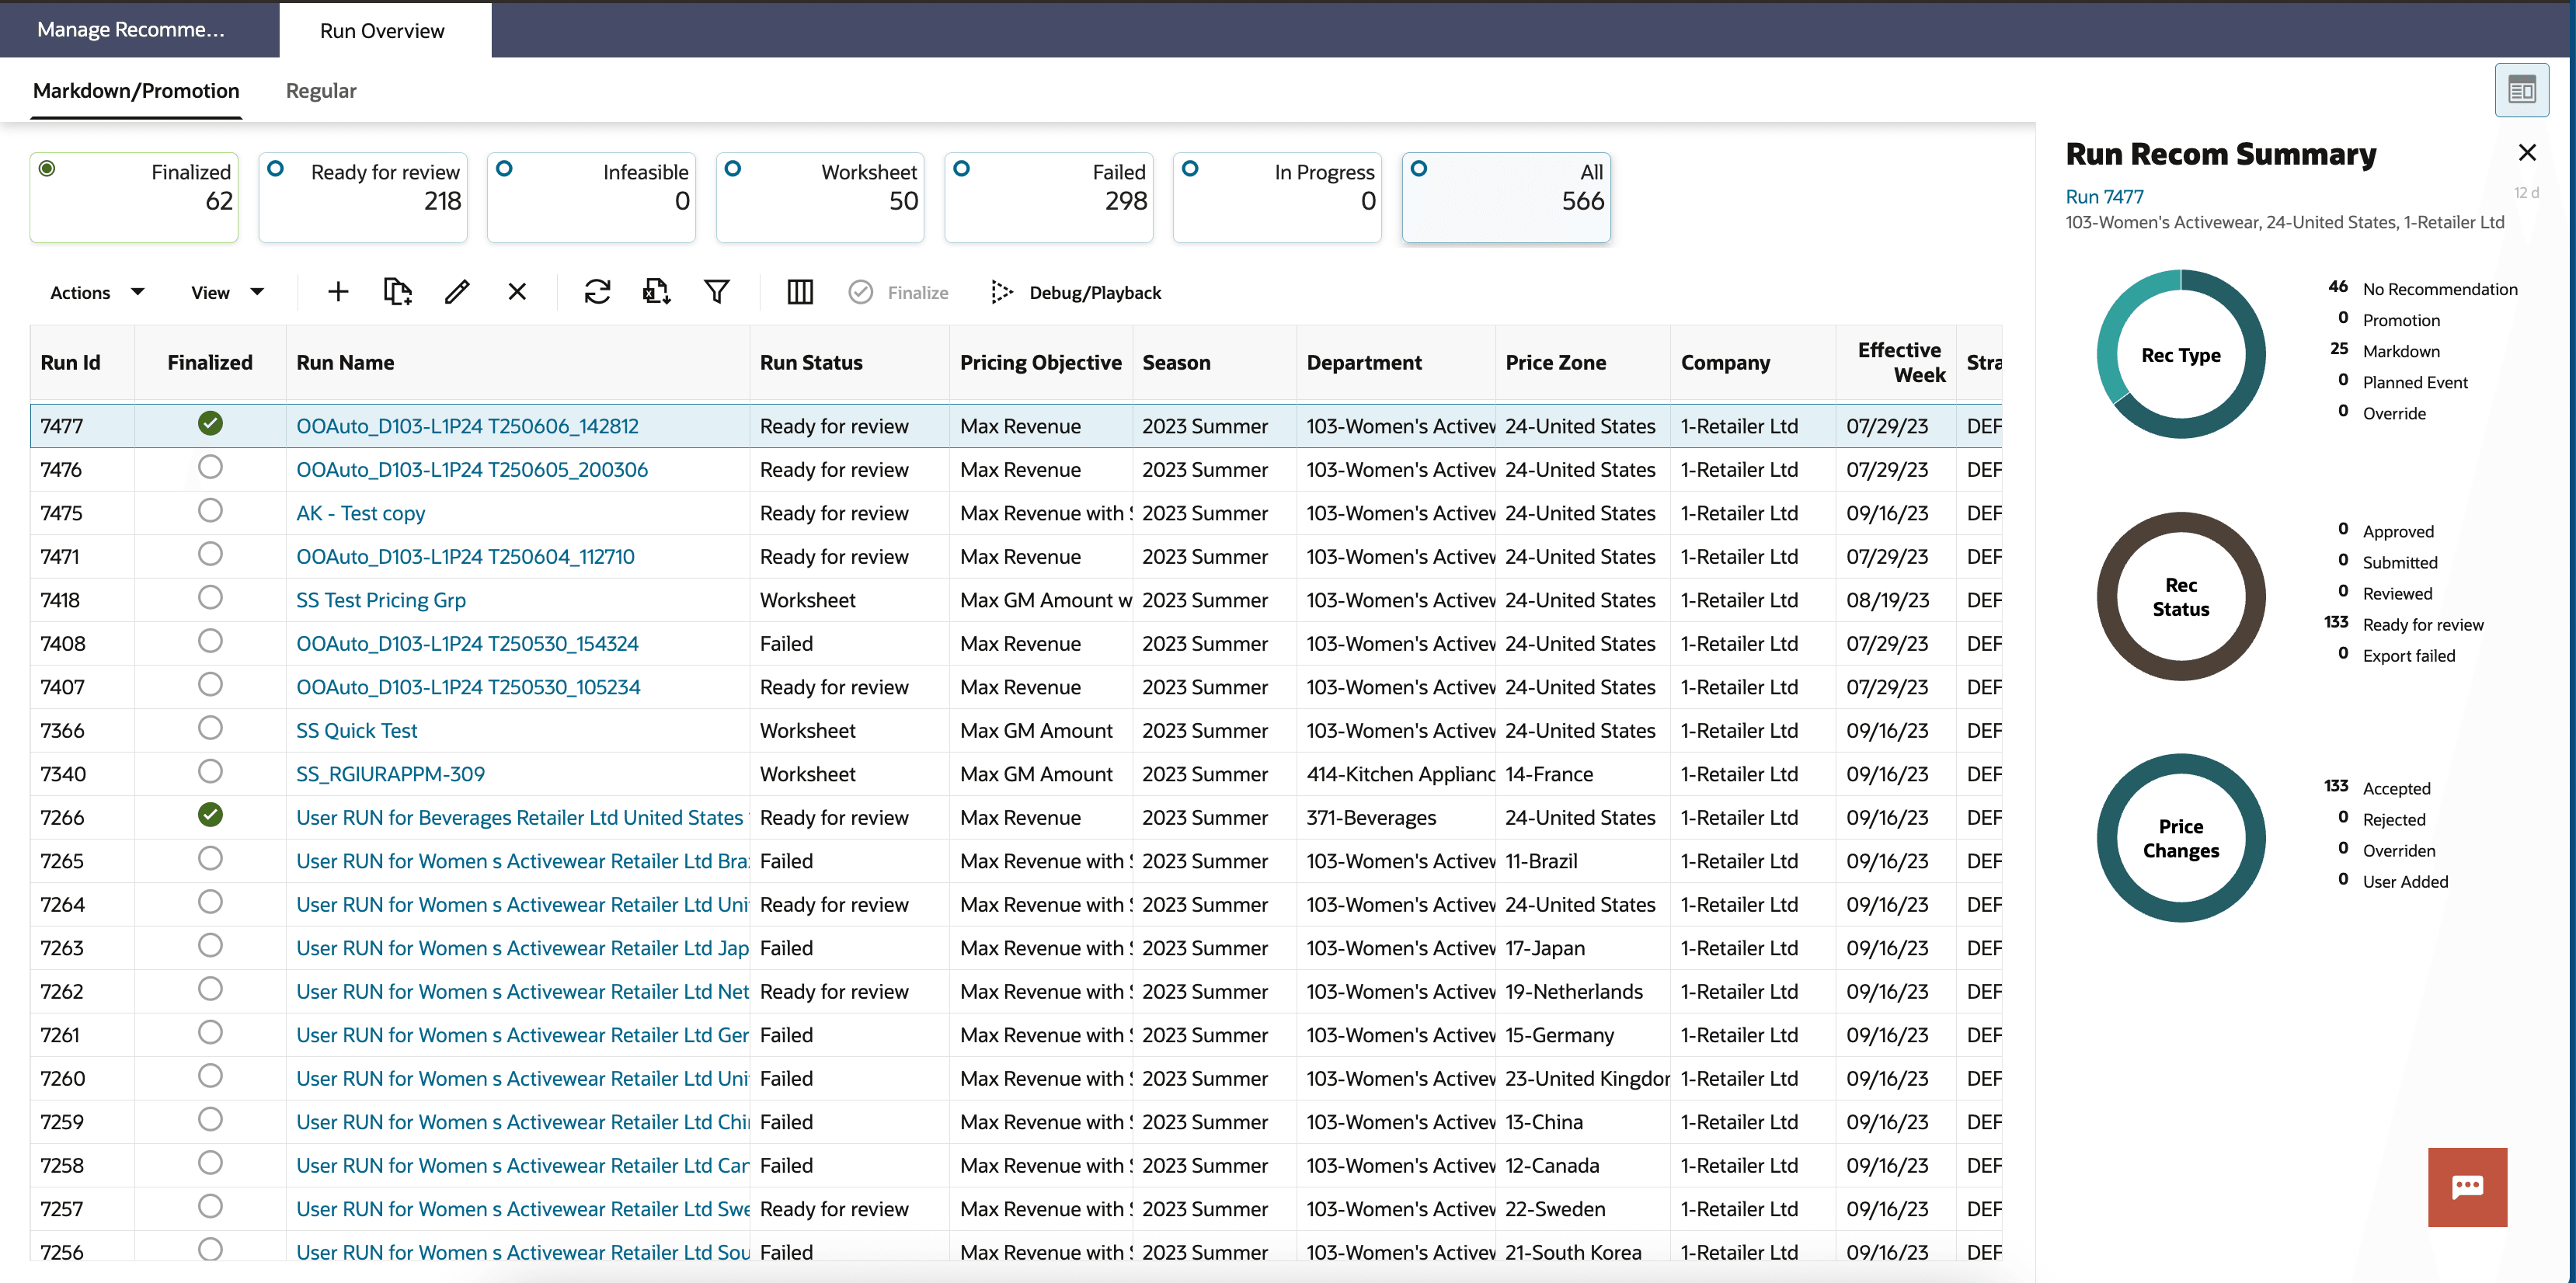Screen dimensions: 2576x1283
Task: Refresh the run list
Action: tap(597, 292)
